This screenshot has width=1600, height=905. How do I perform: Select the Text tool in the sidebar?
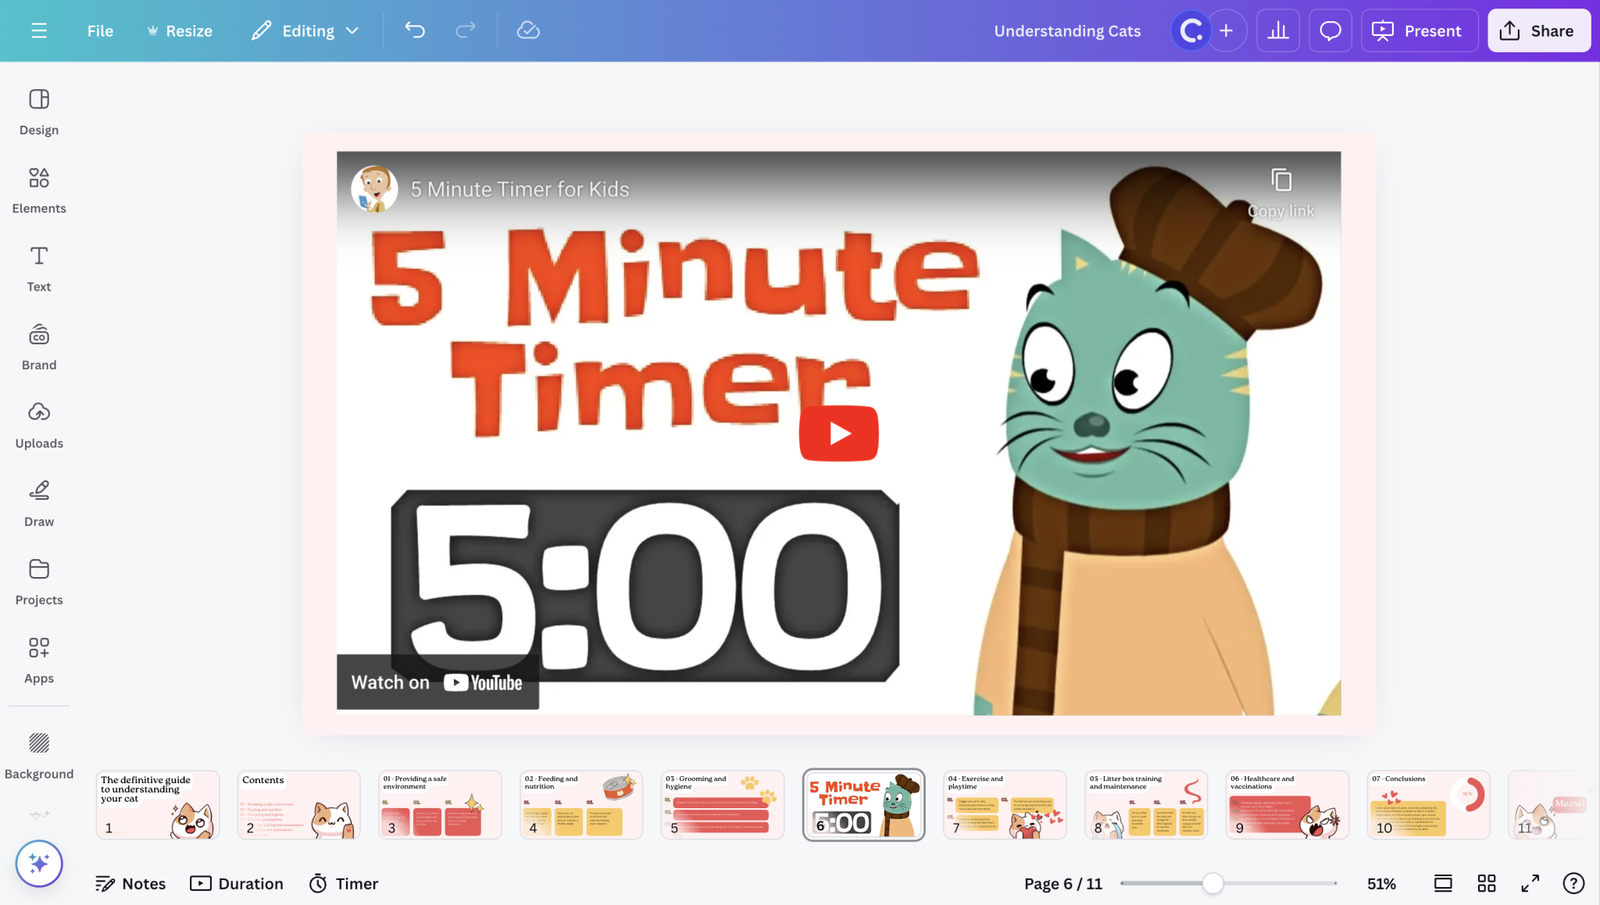pyautogui.click(x=38, y=266)
